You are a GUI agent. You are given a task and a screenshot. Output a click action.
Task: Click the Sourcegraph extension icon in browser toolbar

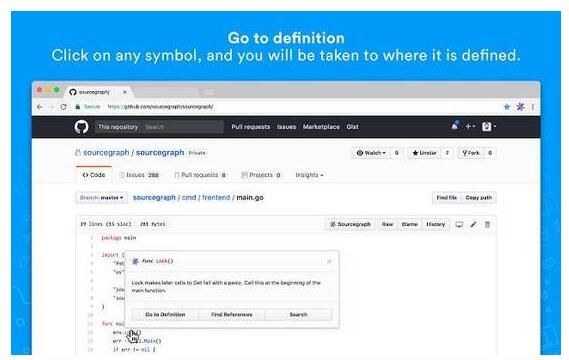click(x=520, y=107)
